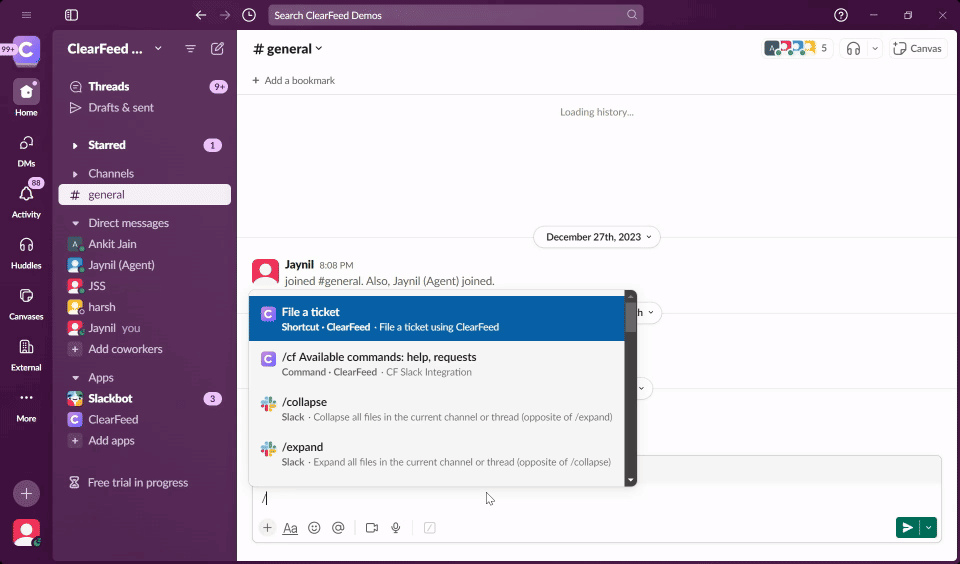Open the History clock icon

(x=249, y=15)
